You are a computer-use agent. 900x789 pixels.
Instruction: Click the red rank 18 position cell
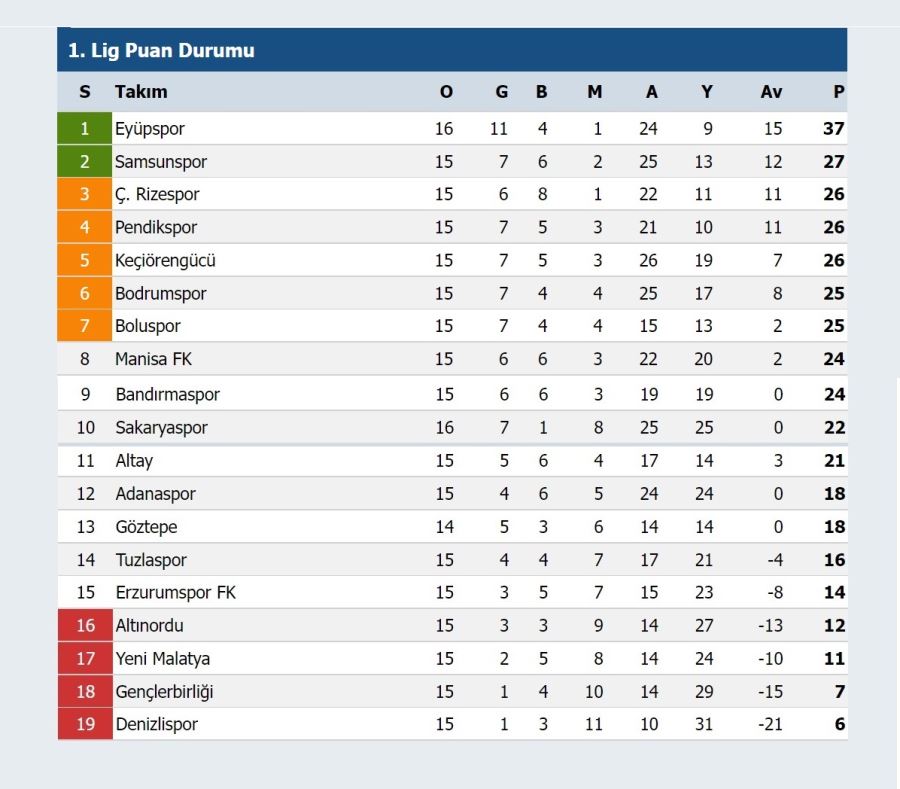click(x=85, y=691)
